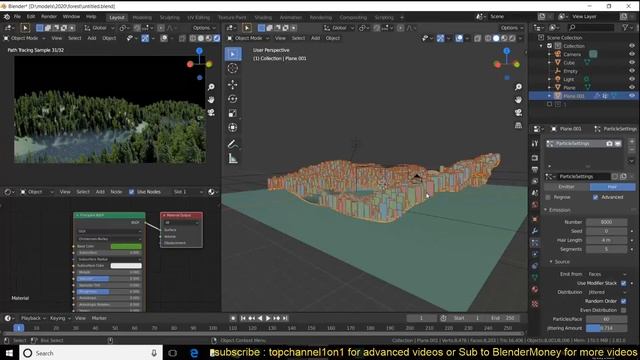Select the Cursor tool in viewport toolbar

point(233,68)
